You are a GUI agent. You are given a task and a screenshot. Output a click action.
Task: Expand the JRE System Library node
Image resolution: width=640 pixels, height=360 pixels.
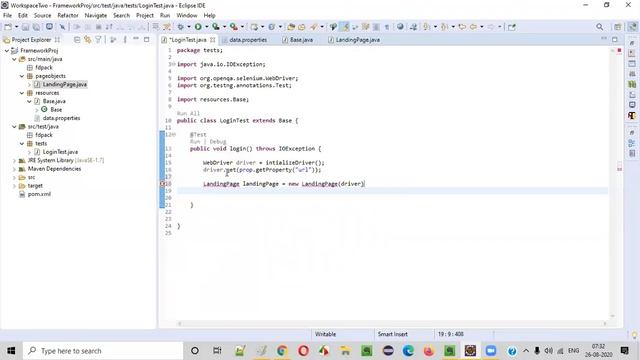(14, 160)
